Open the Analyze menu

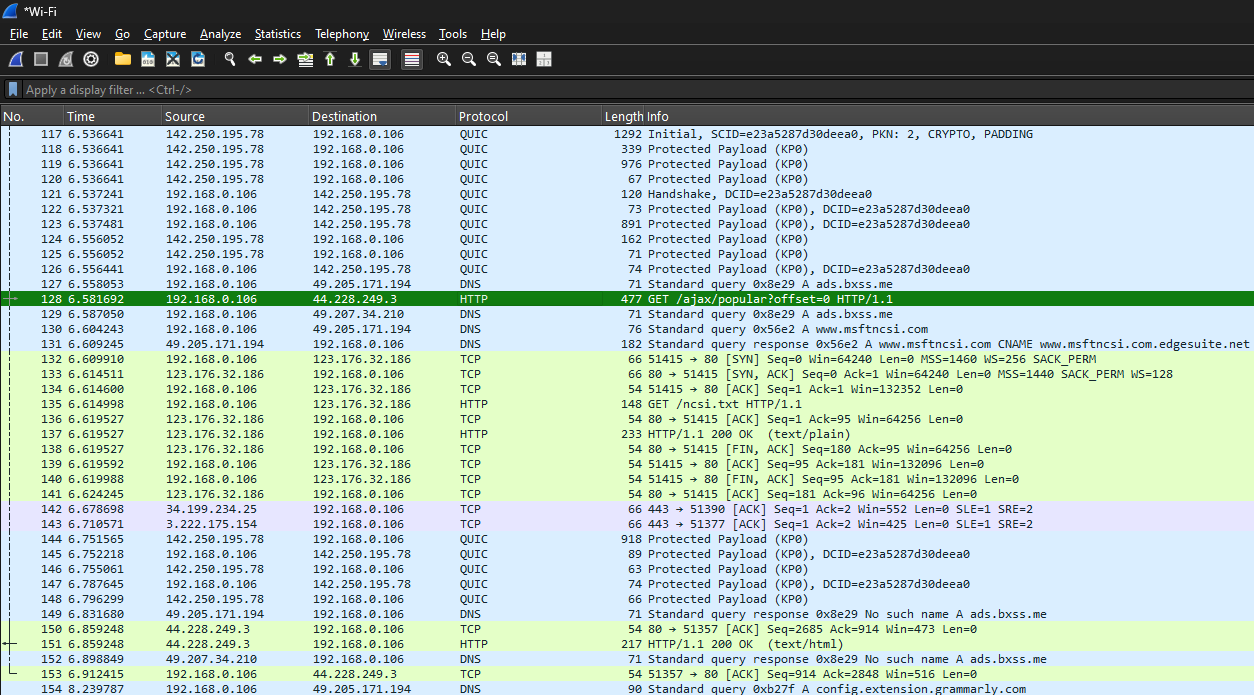[220, 34]
